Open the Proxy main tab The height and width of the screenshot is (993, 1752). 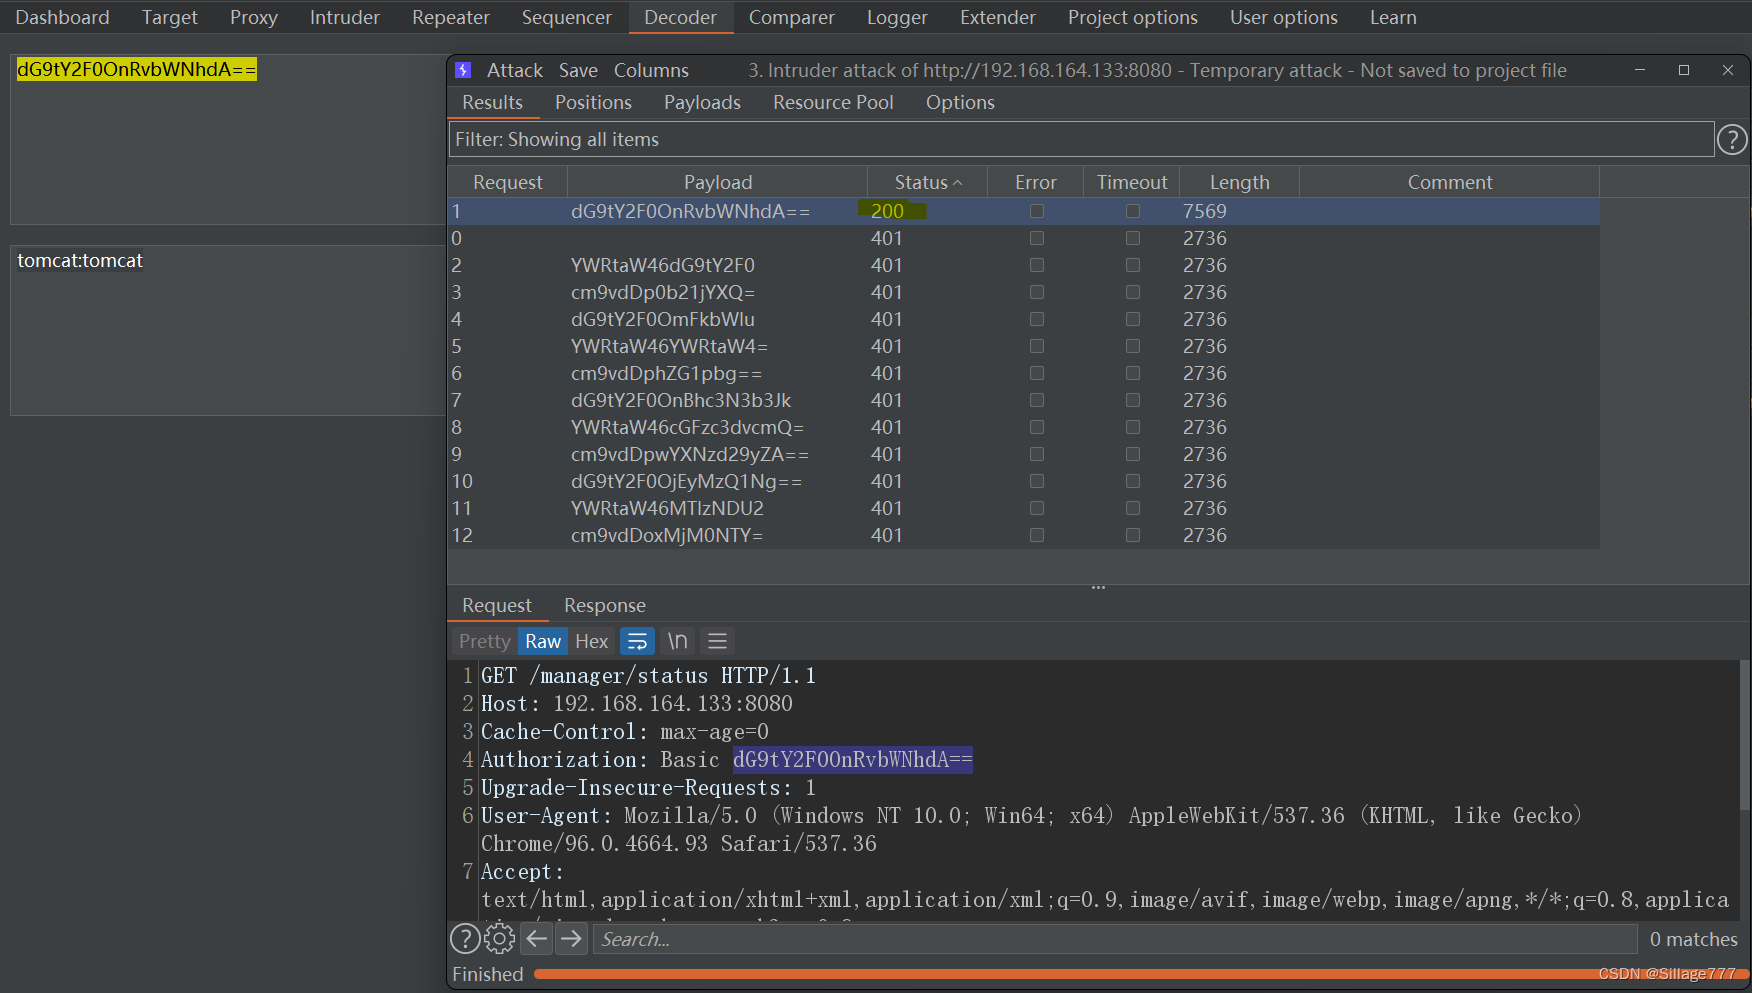click(254, 17)
